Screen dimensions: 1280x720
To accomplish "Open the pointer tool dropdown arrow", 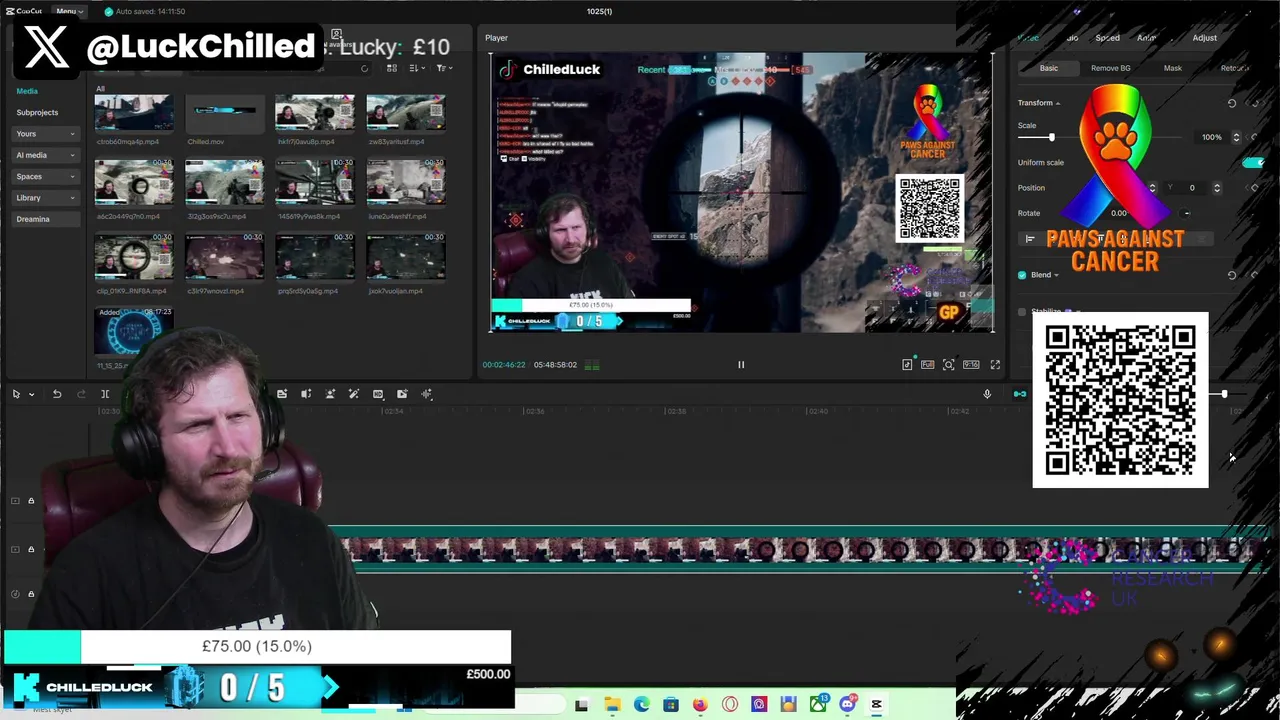I will 31,394.
